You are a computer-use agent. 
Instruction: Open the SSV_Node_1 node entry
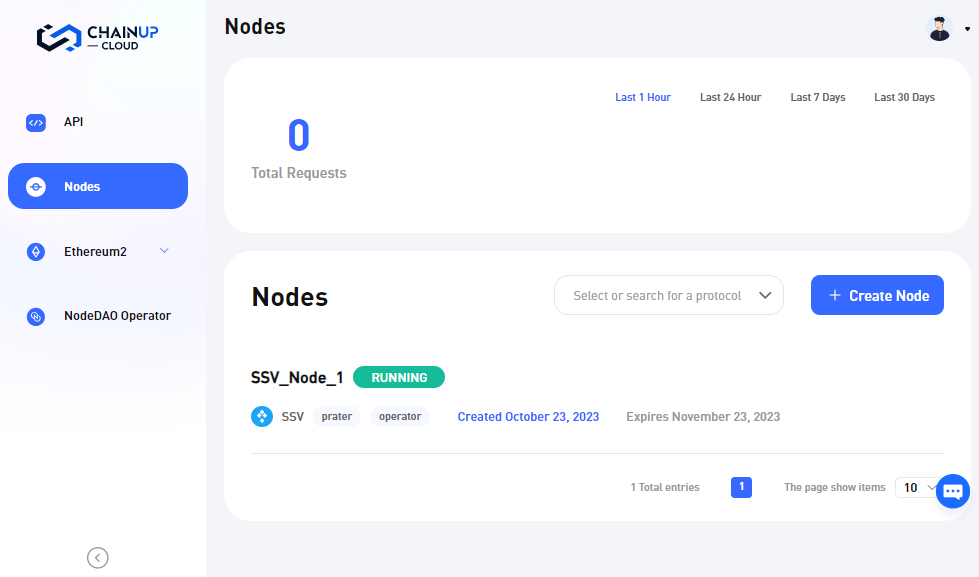(x=297, y=378)
